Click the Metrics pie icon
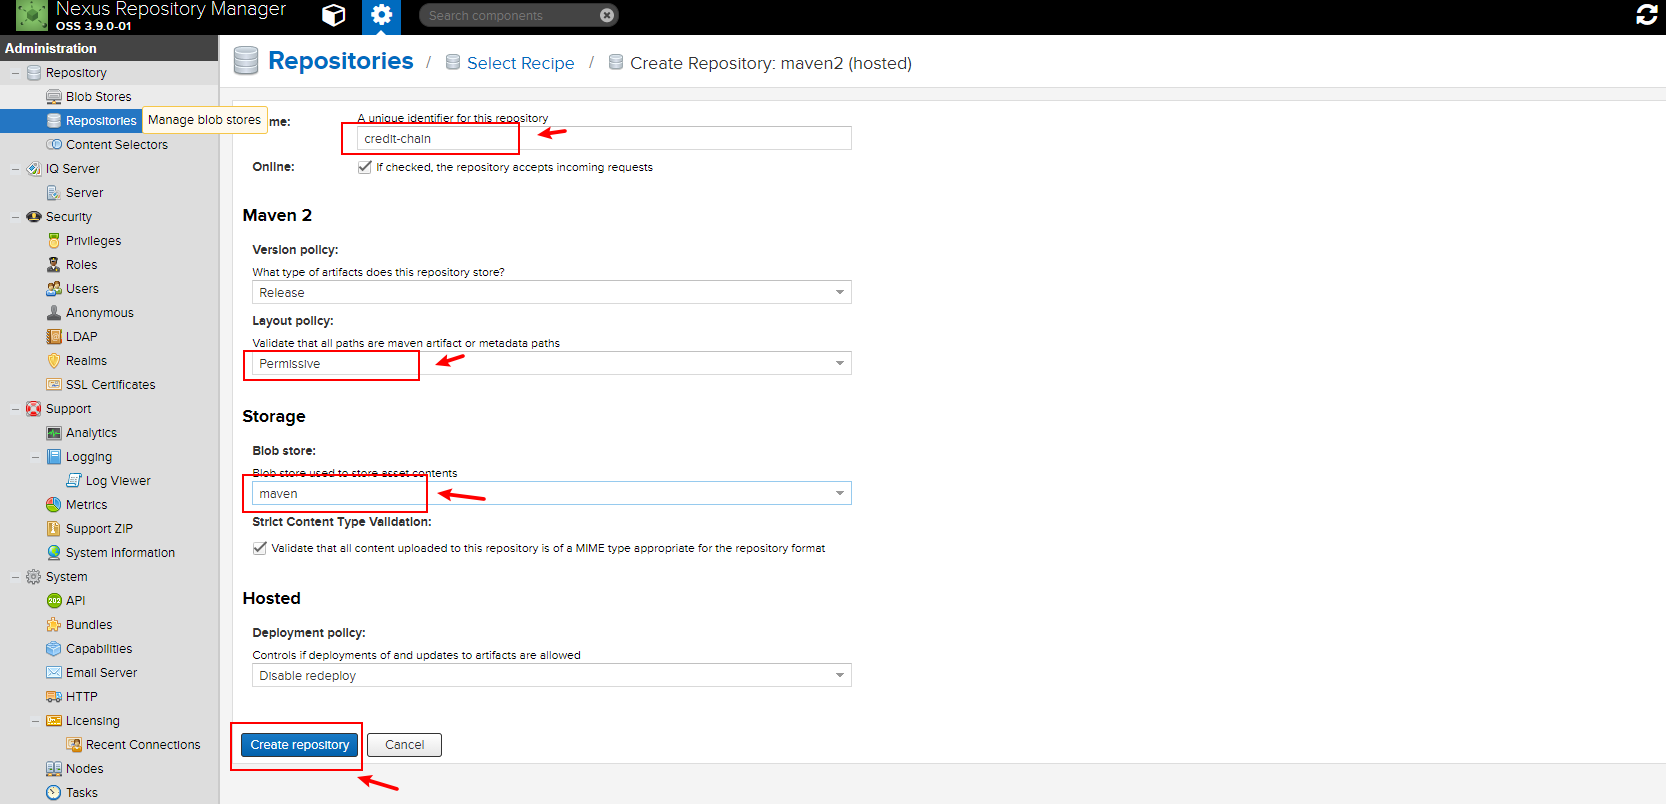 tap(54, 505)
